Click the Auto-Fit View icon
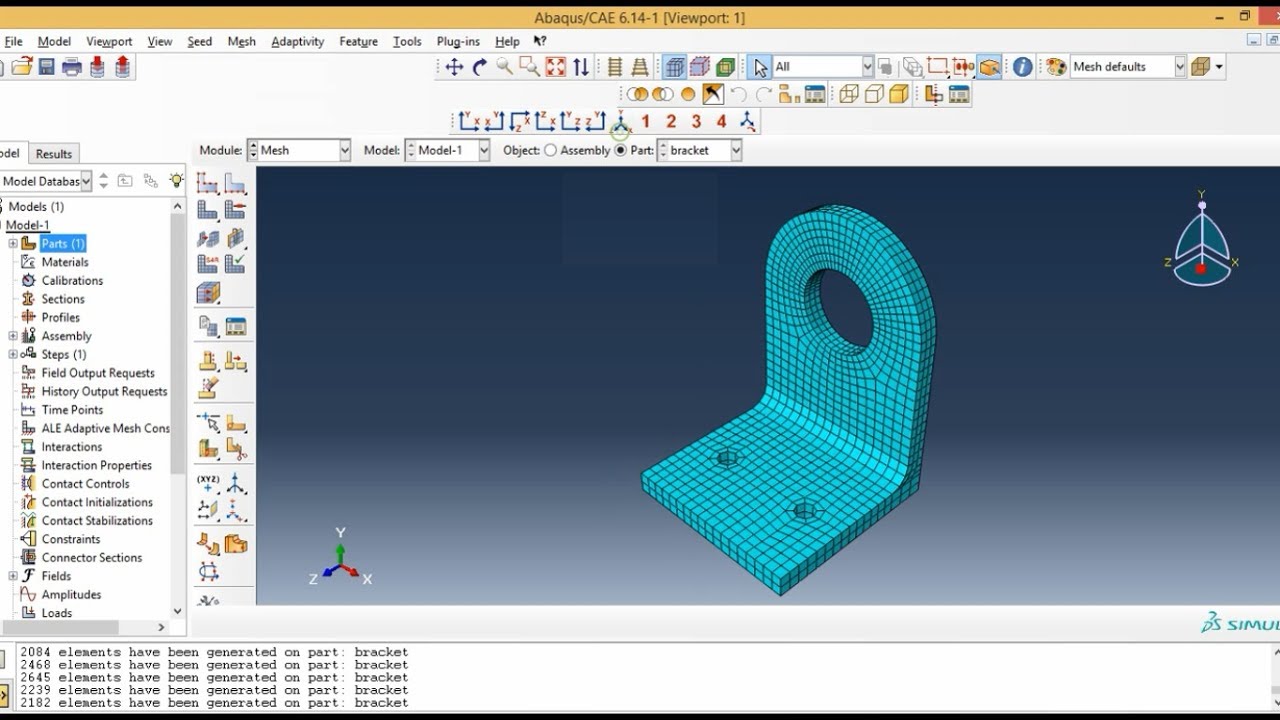 [x=555, y=67]
